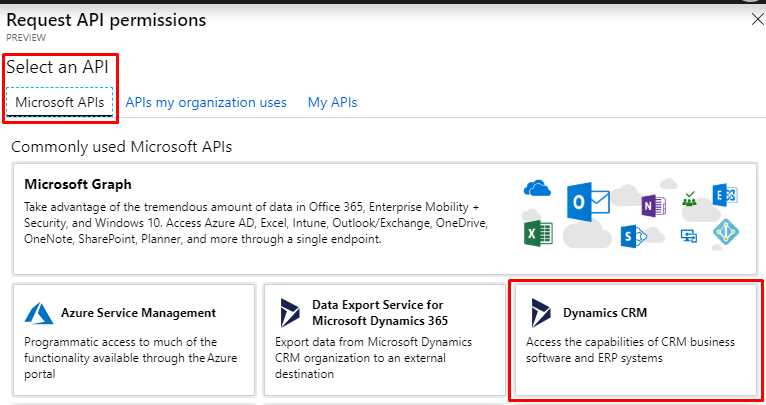Click the Azure Service Management triangle icon

39,313
